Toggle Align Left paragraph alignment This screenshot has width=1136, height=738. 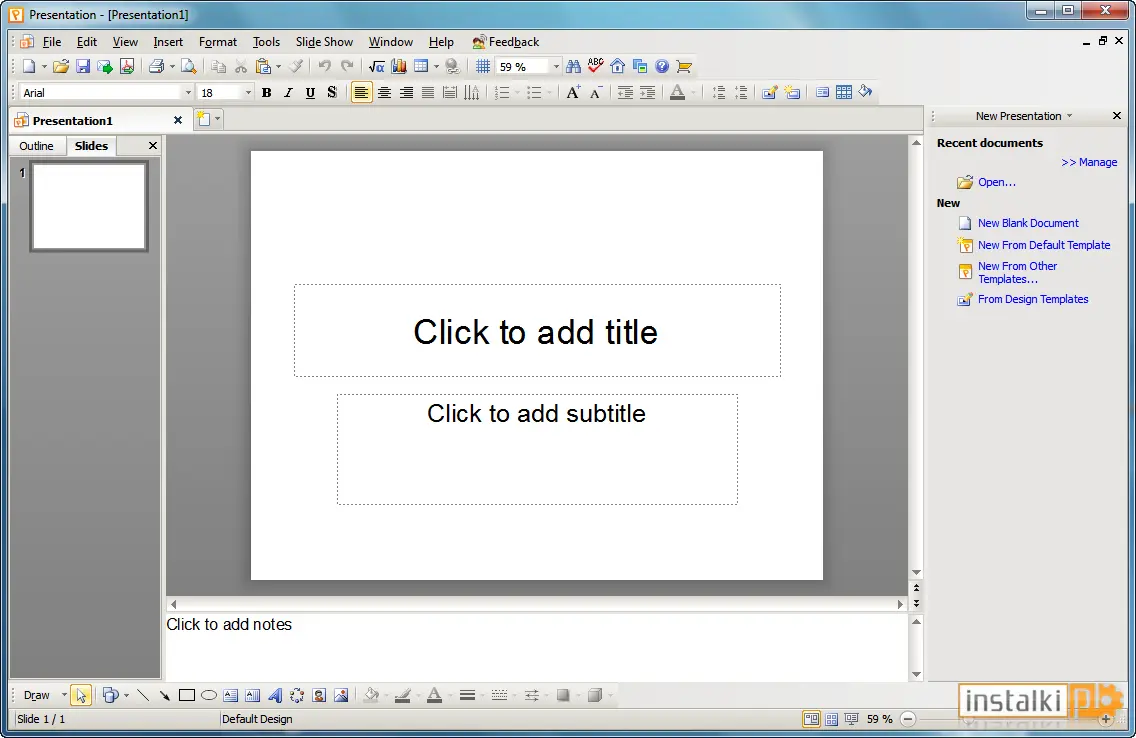[x=362, y=92]
